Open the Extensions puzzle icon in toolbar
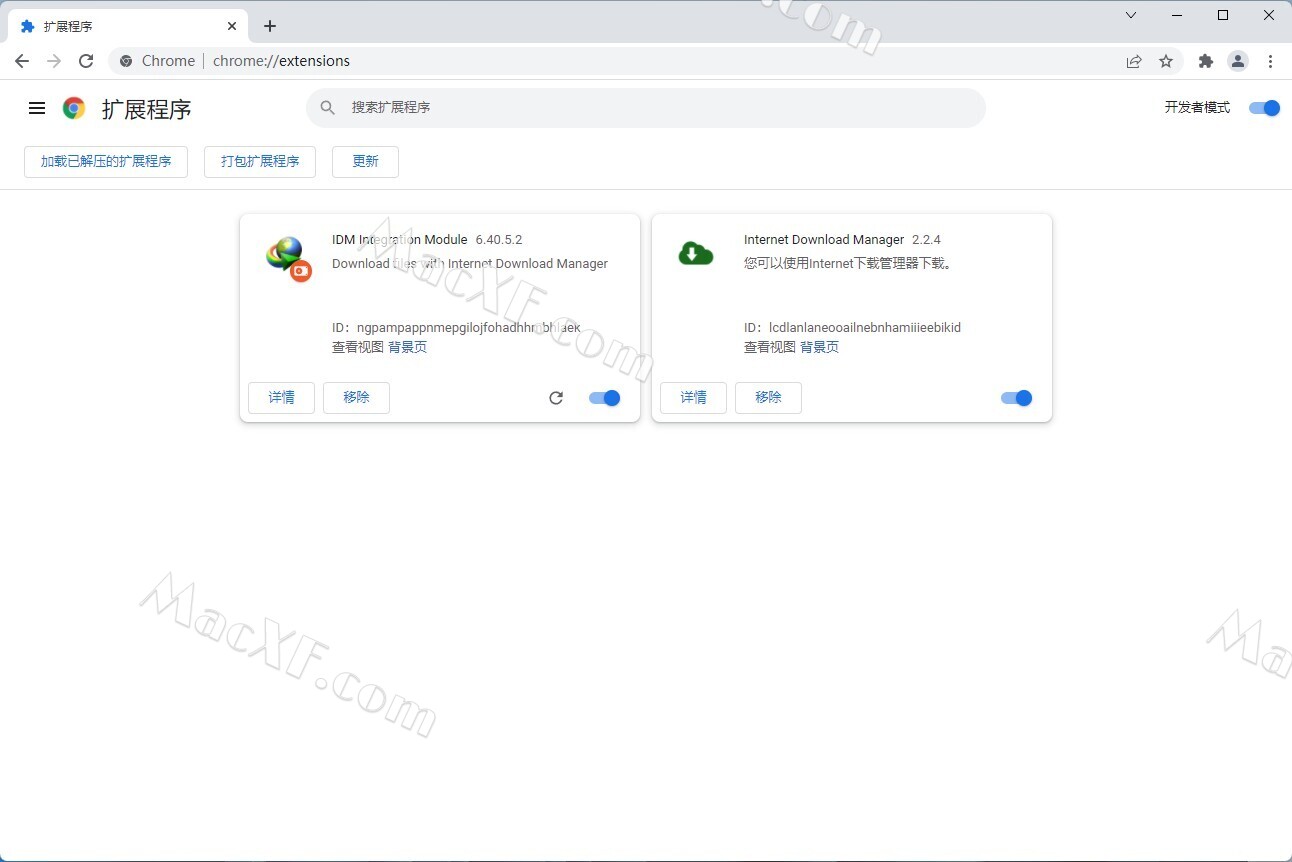 1206,61
